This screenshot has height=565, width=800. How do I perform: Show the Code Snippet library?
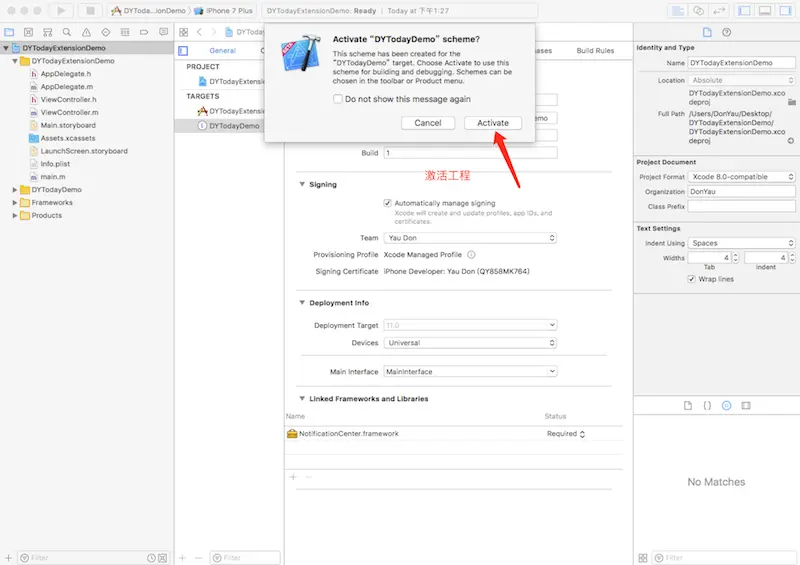[707, 405]
